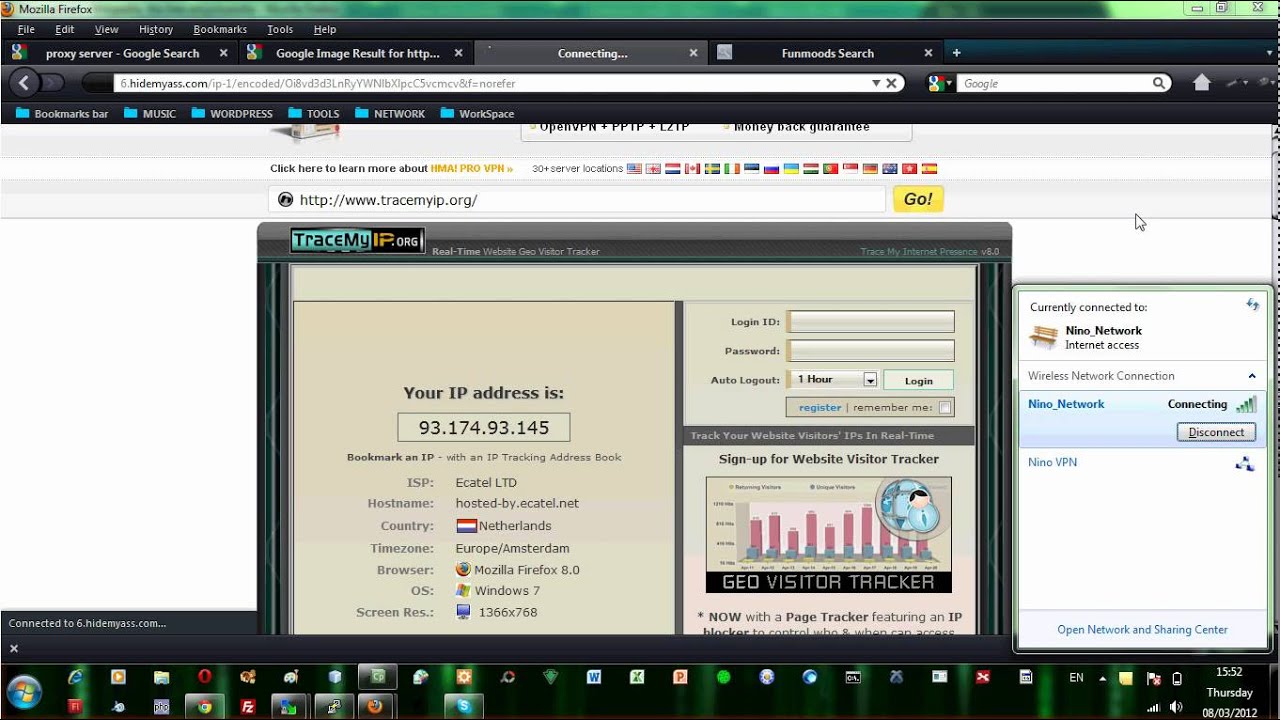Viewport: 1280px width, 720px height.
Task: Open PowerPoint from the taskbar
Action: click(680, 677)
